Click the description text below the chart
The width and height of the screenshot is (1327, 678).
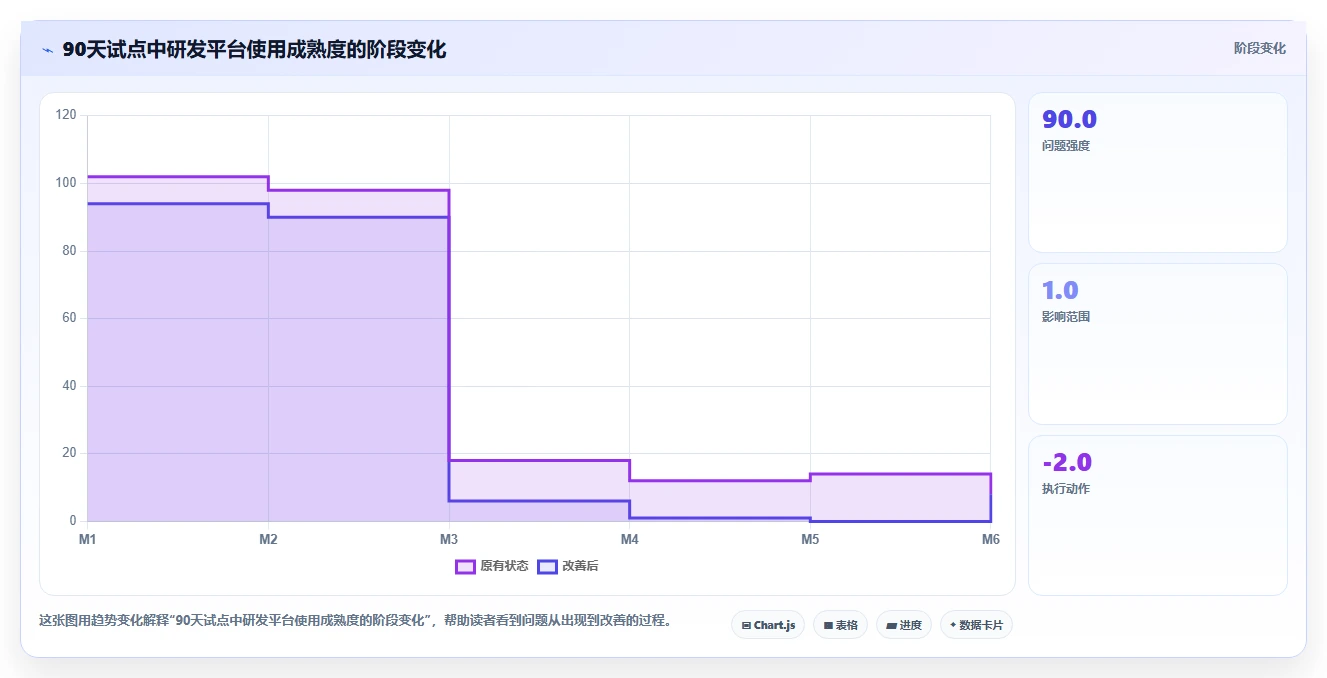(x=355, y=621)
